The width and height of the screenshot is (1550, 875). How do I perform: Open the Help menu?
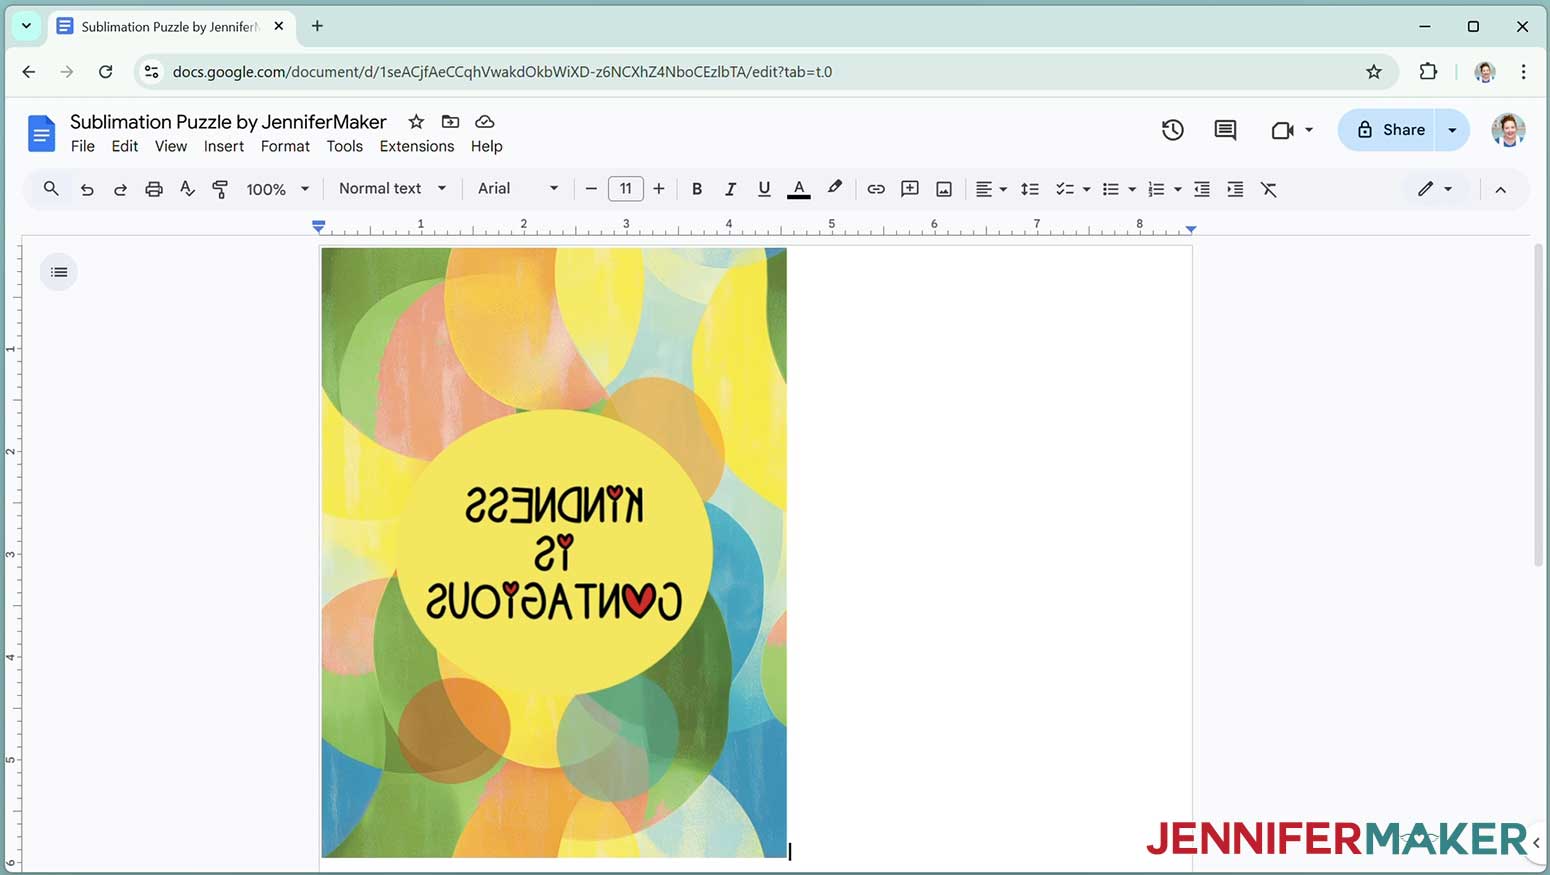(x=487, y=146)
